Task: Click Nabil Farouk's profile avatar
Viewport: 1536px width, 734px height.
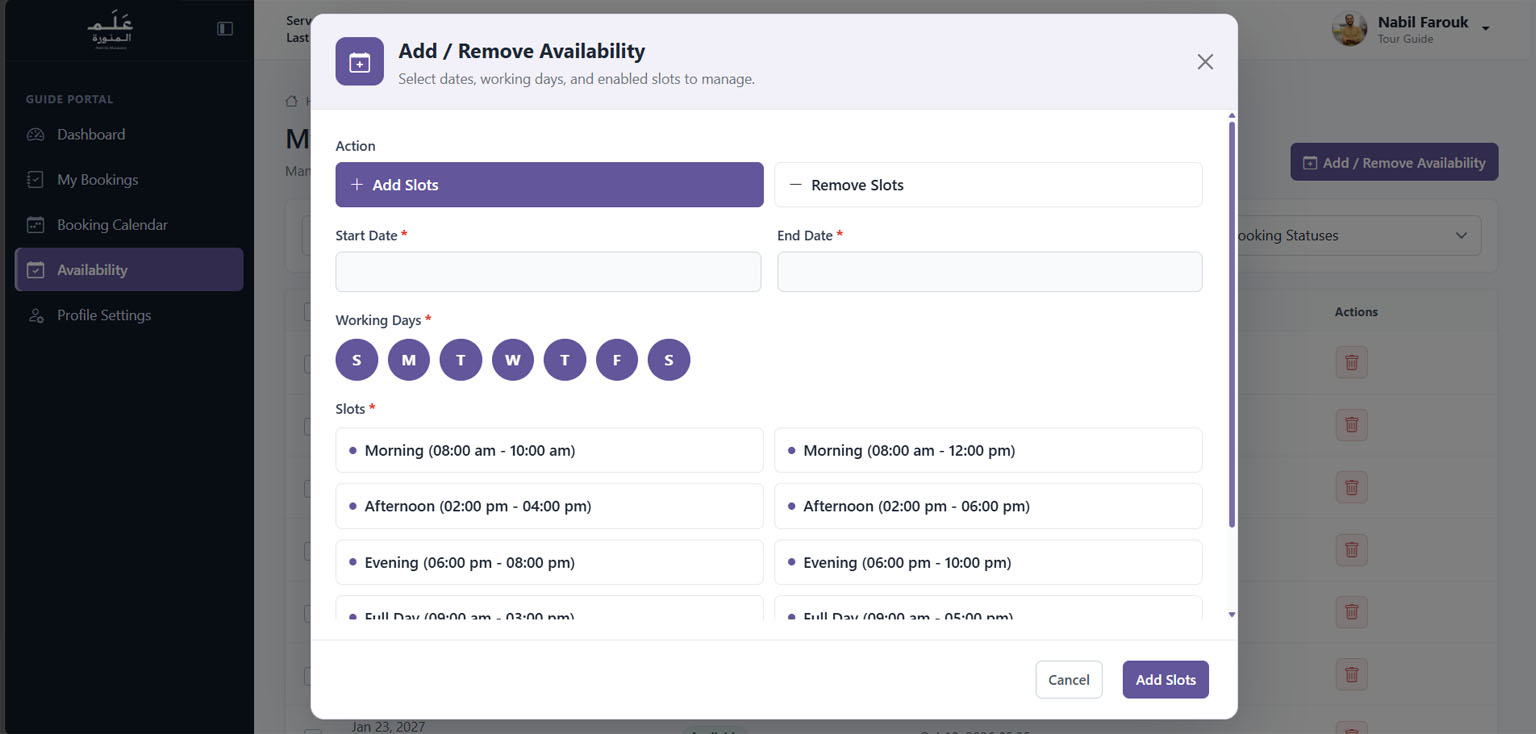Action: [1350, 29]
